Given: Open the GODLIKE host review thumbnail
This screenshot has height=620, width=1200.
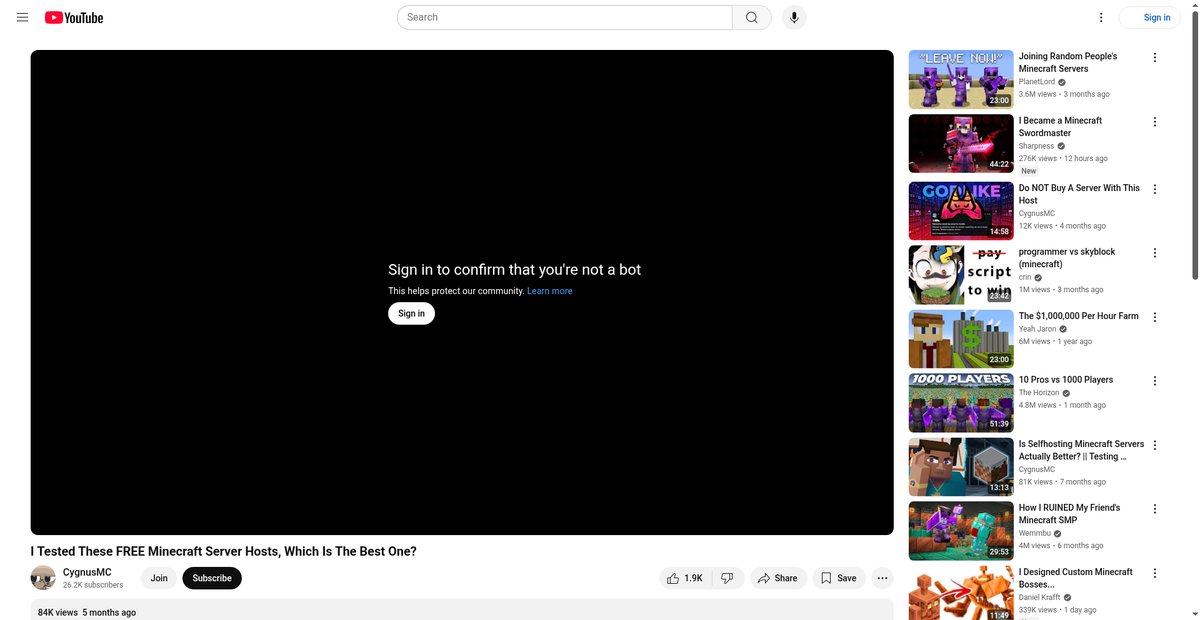Looking at the screenshot, I should [961, 210].
